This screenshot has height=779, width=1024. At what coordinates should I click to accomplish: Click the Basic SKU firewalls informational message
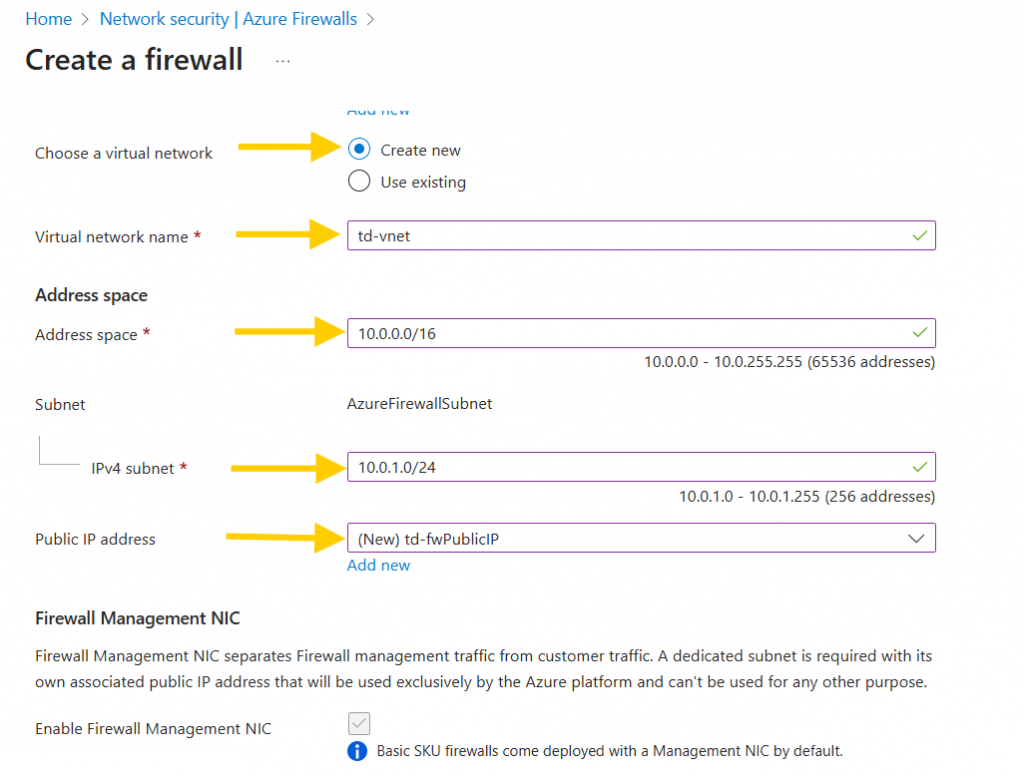click(x=610, y=750)
